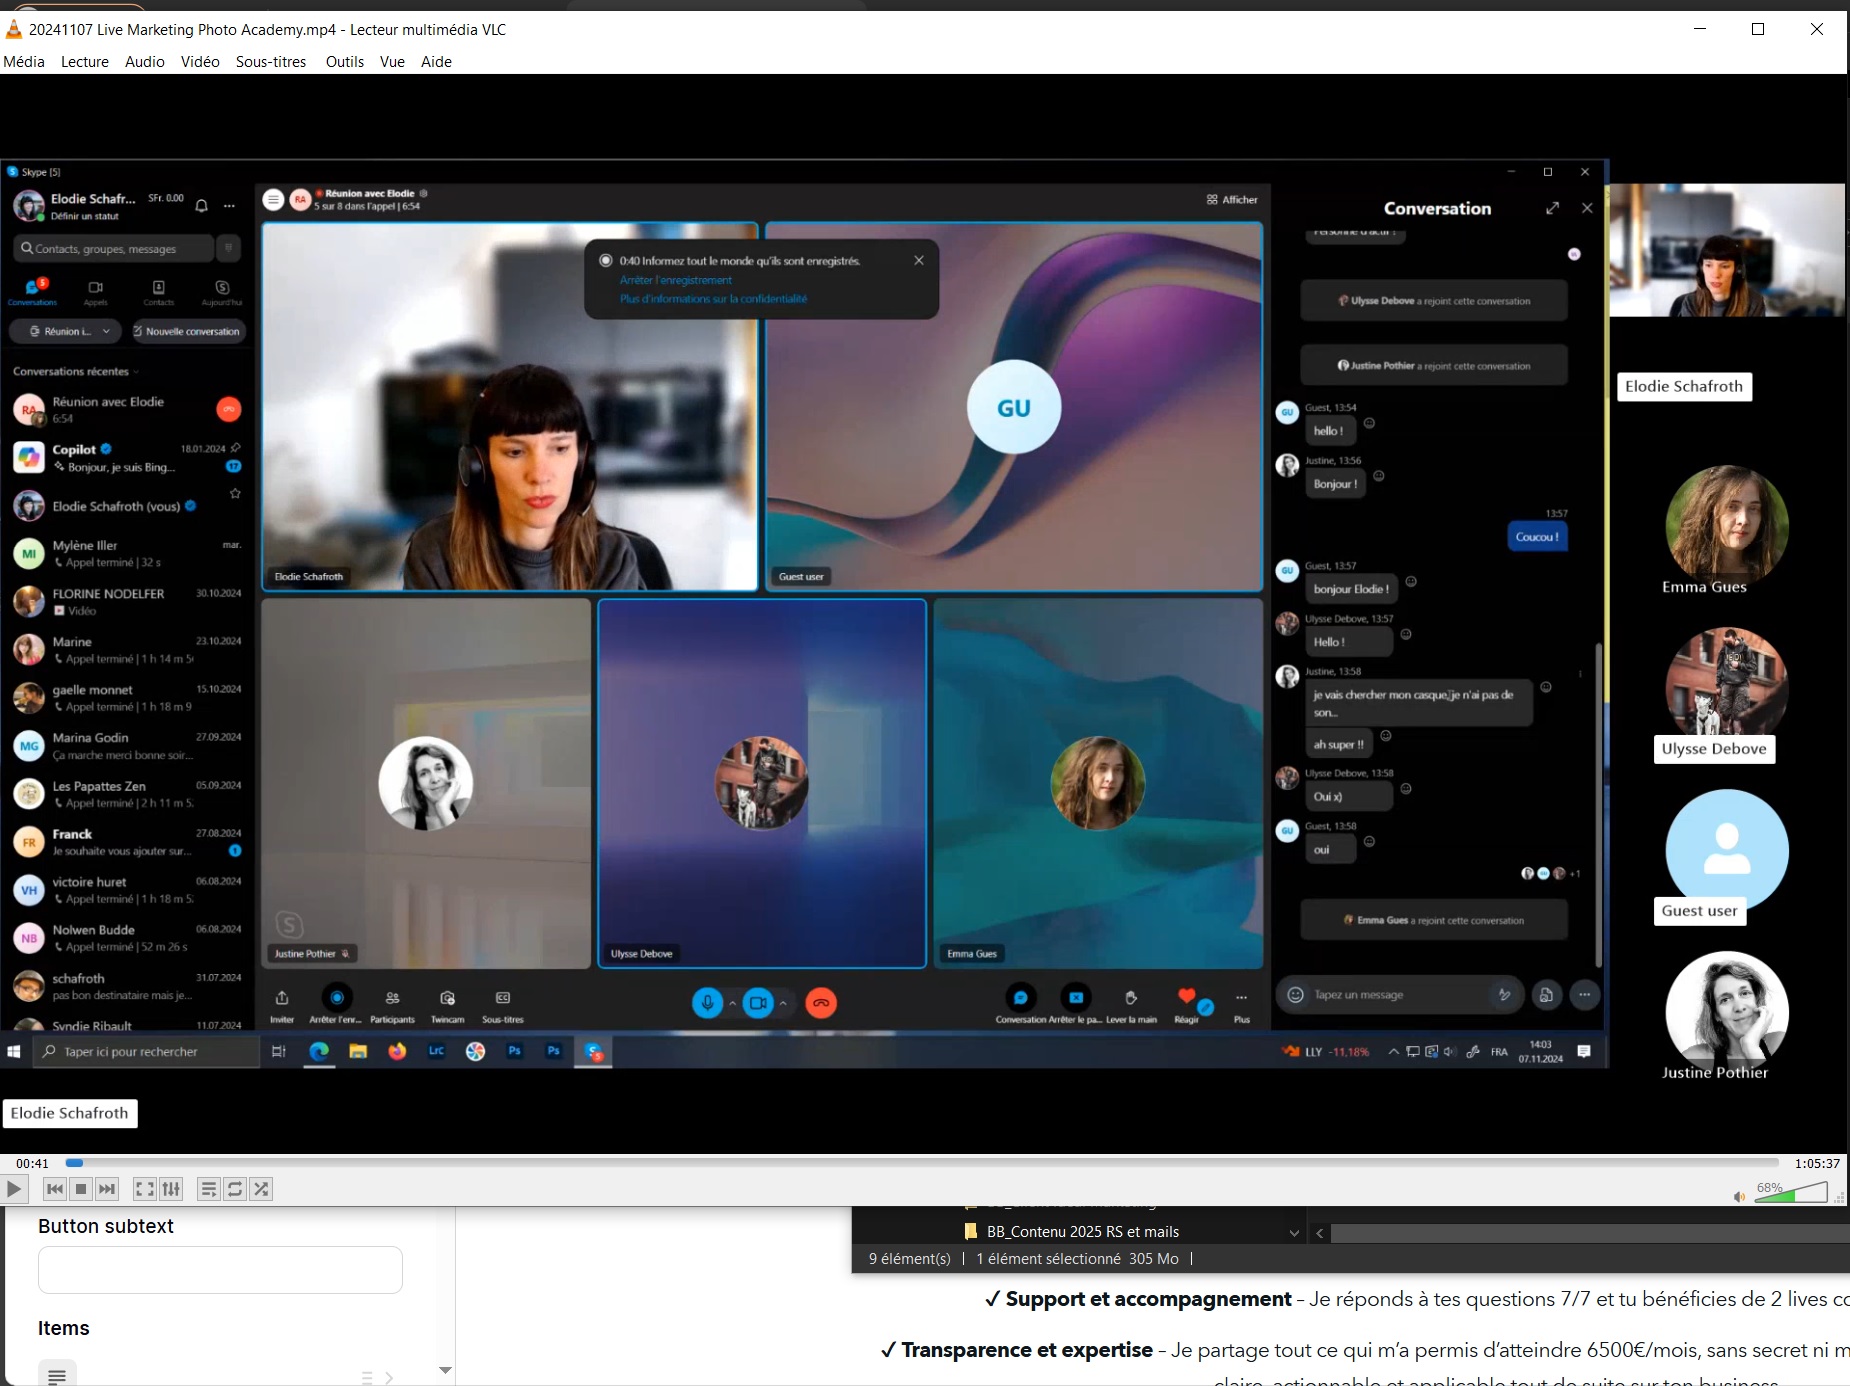
Task: Toggle loop repeat mode
Action: click(235, 1189)
